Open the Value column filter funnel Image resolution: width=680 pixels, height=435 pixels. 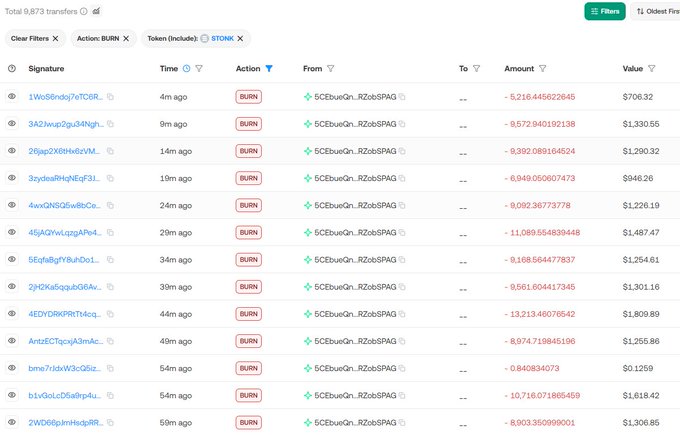[x=651, y=69]
